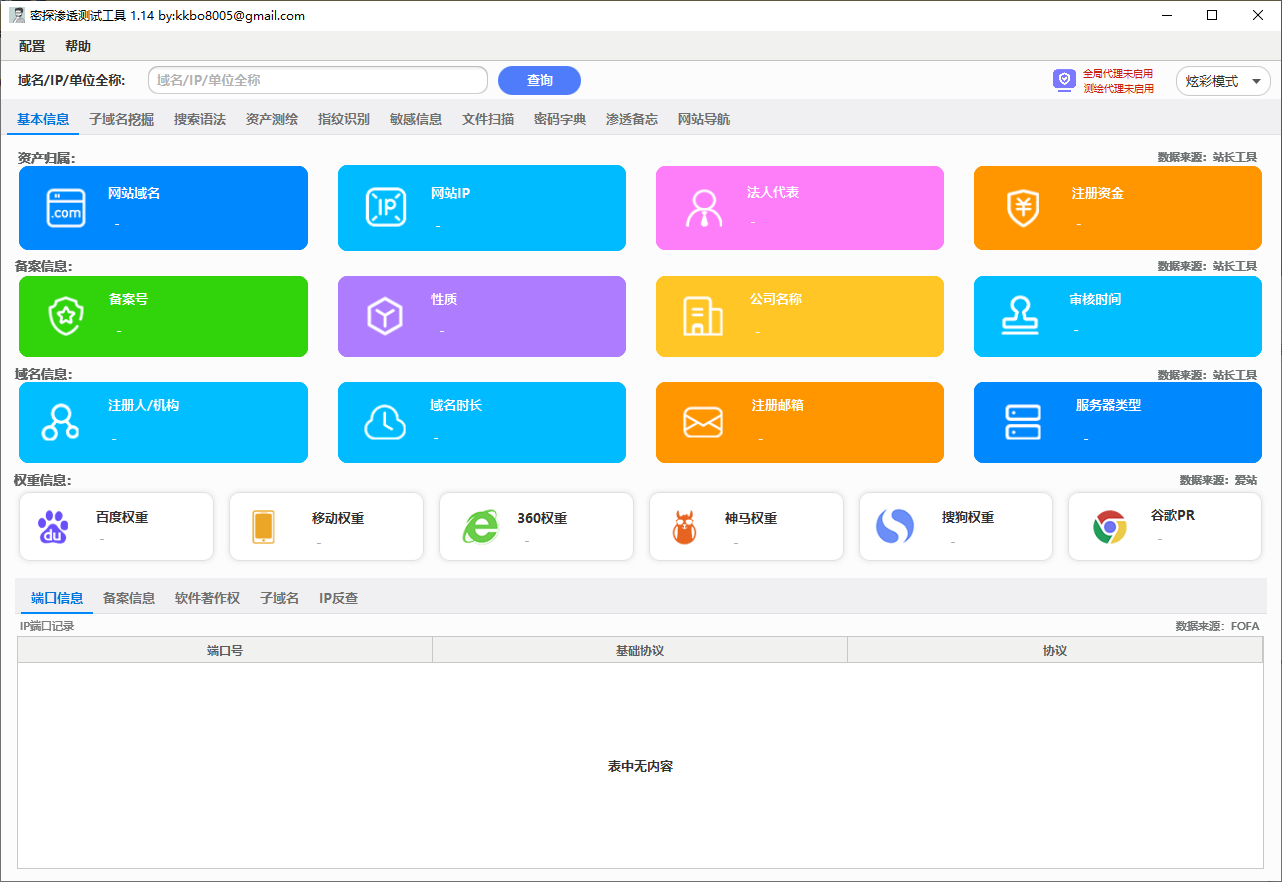This screenshot has width=1282, height=882.
Task: Open the 帮助 menu
Action: tap(78, 46)
